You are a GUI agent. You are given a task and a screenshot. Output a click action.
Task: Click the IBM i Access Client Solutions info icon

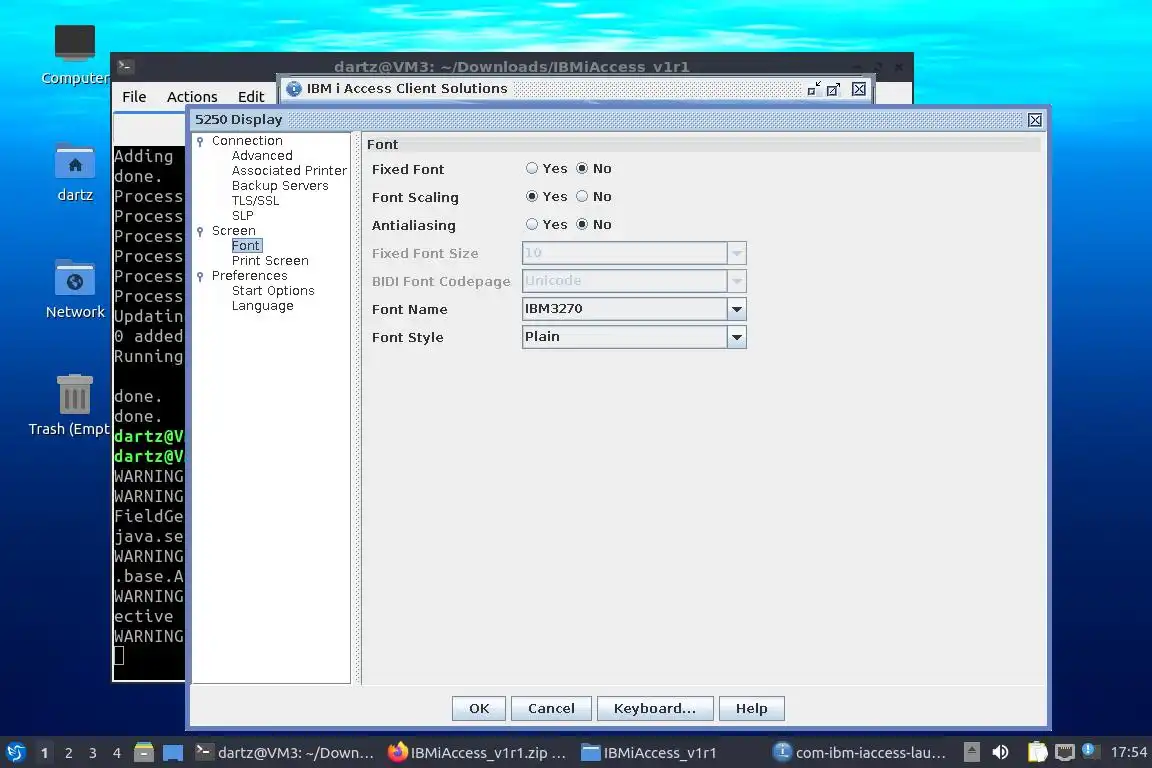pos(294,89)
